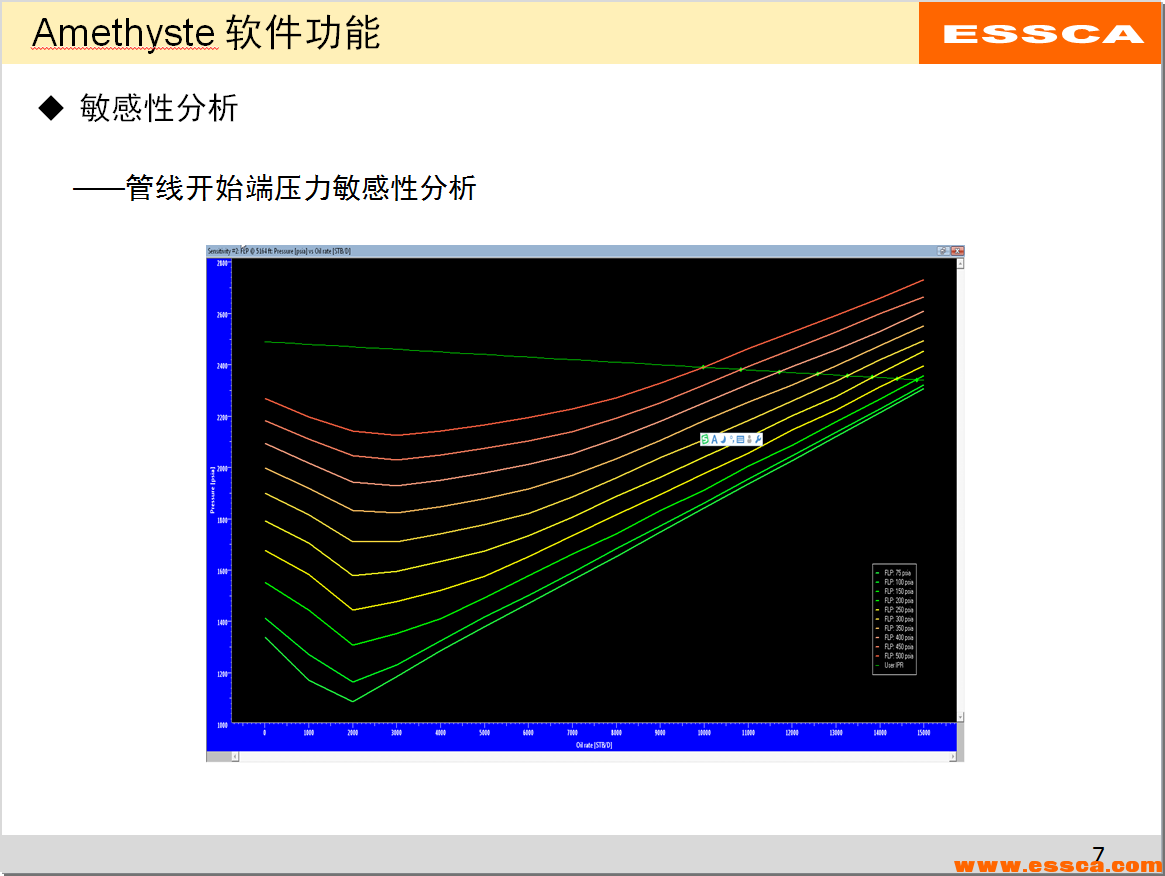Image resolution: width=1165 pixels, height=876 pixels.
Task: Click the gray user icon in the floating toolbar
Action: pos(749,438)
